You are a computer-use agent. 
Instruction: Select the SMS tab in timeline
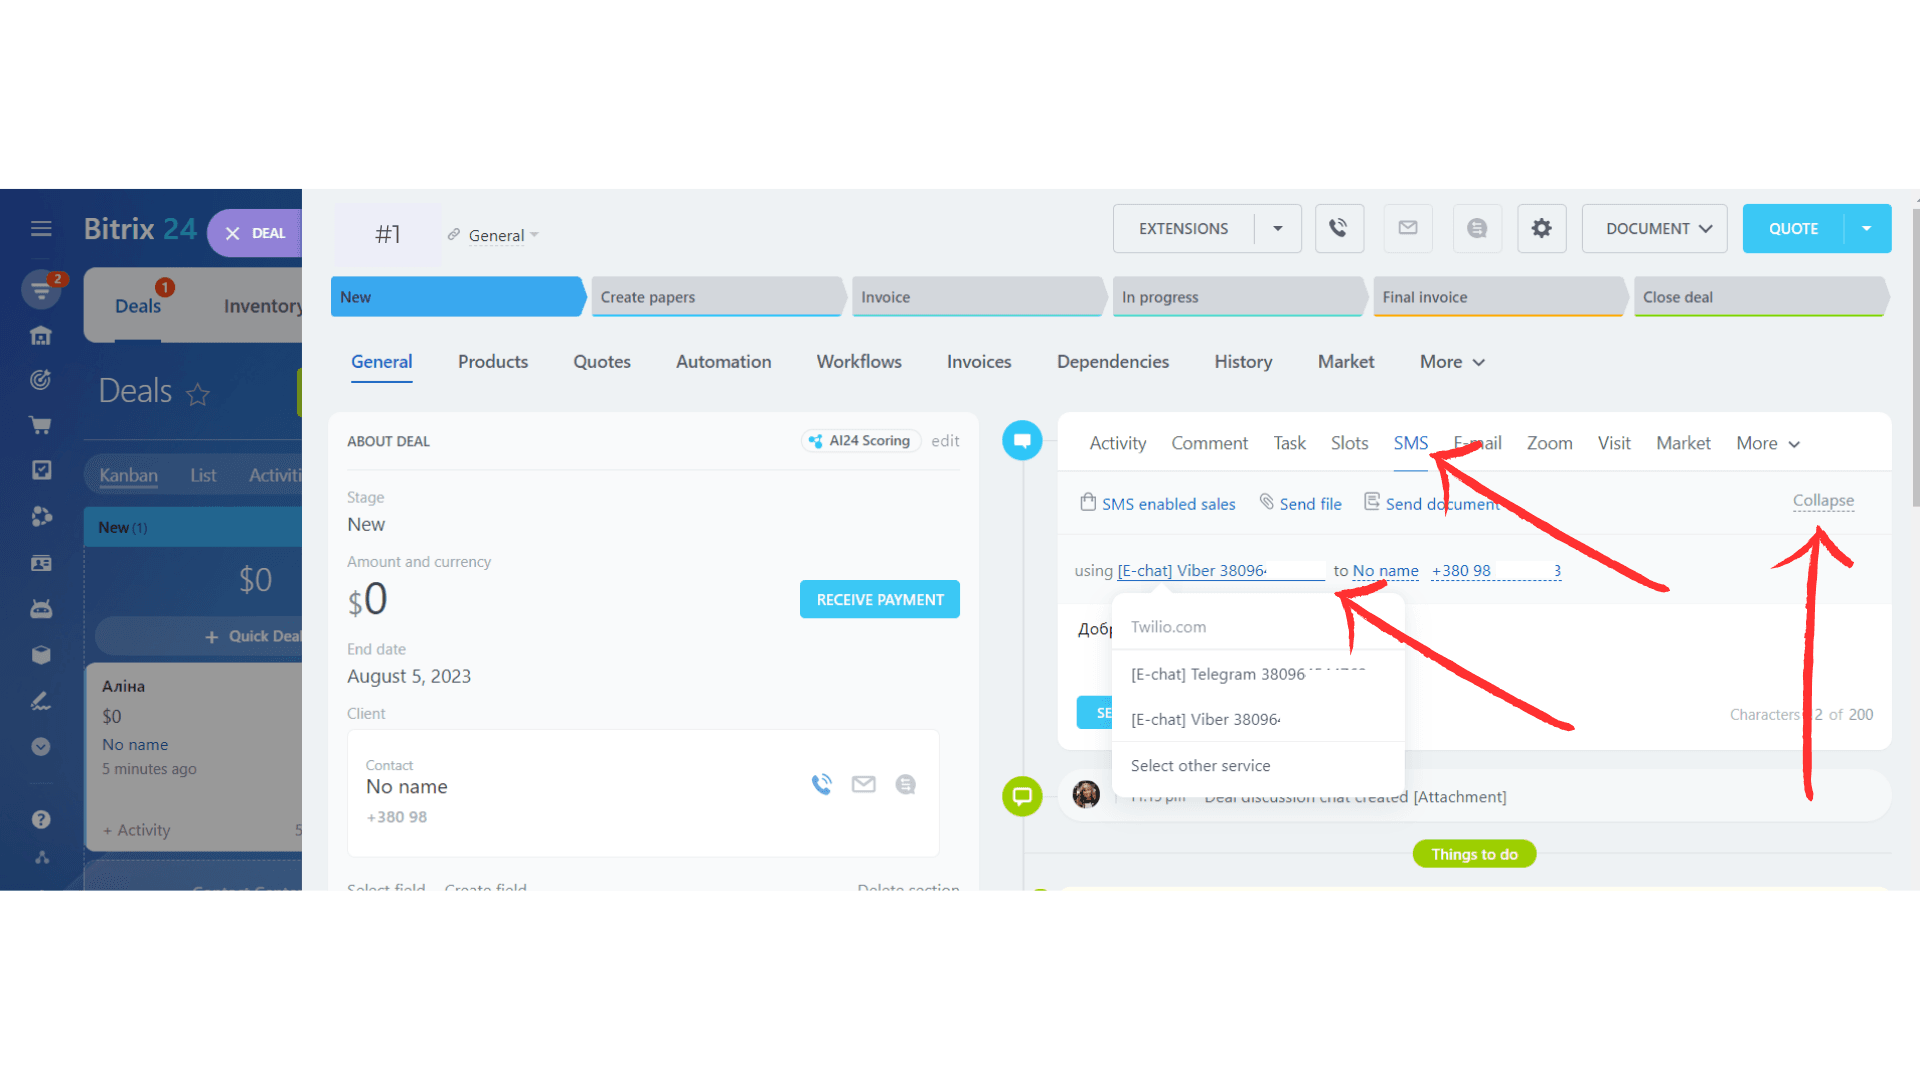coord(1410,443)
